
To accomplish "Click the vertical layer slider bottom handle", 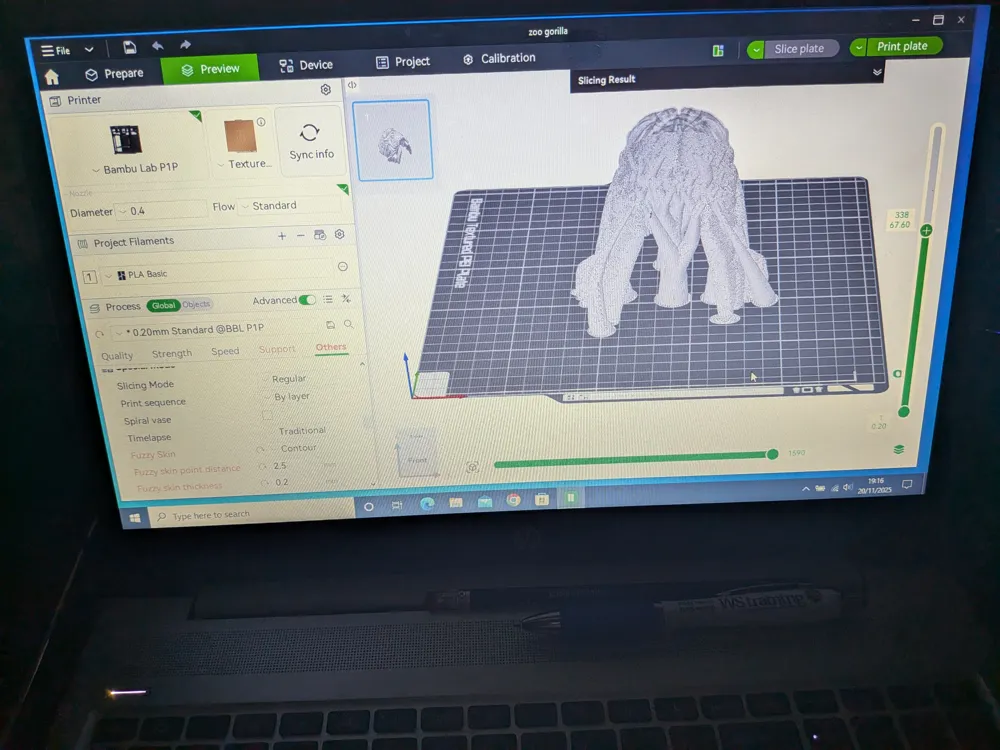I will point(903,412).
